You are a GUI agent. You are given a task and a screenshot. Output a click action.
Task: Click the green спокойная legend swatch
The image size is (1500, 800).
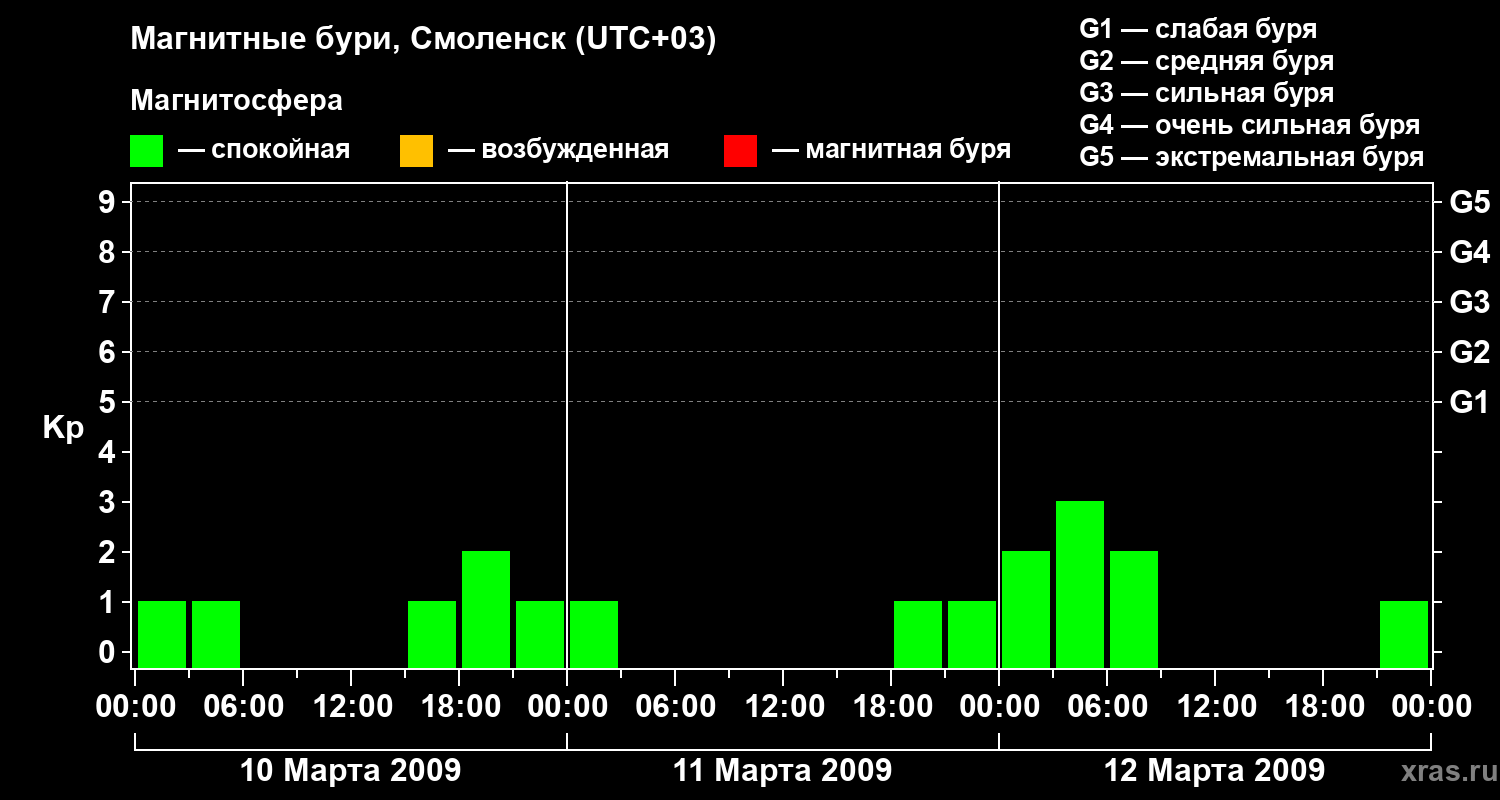(x=147, y=151)
